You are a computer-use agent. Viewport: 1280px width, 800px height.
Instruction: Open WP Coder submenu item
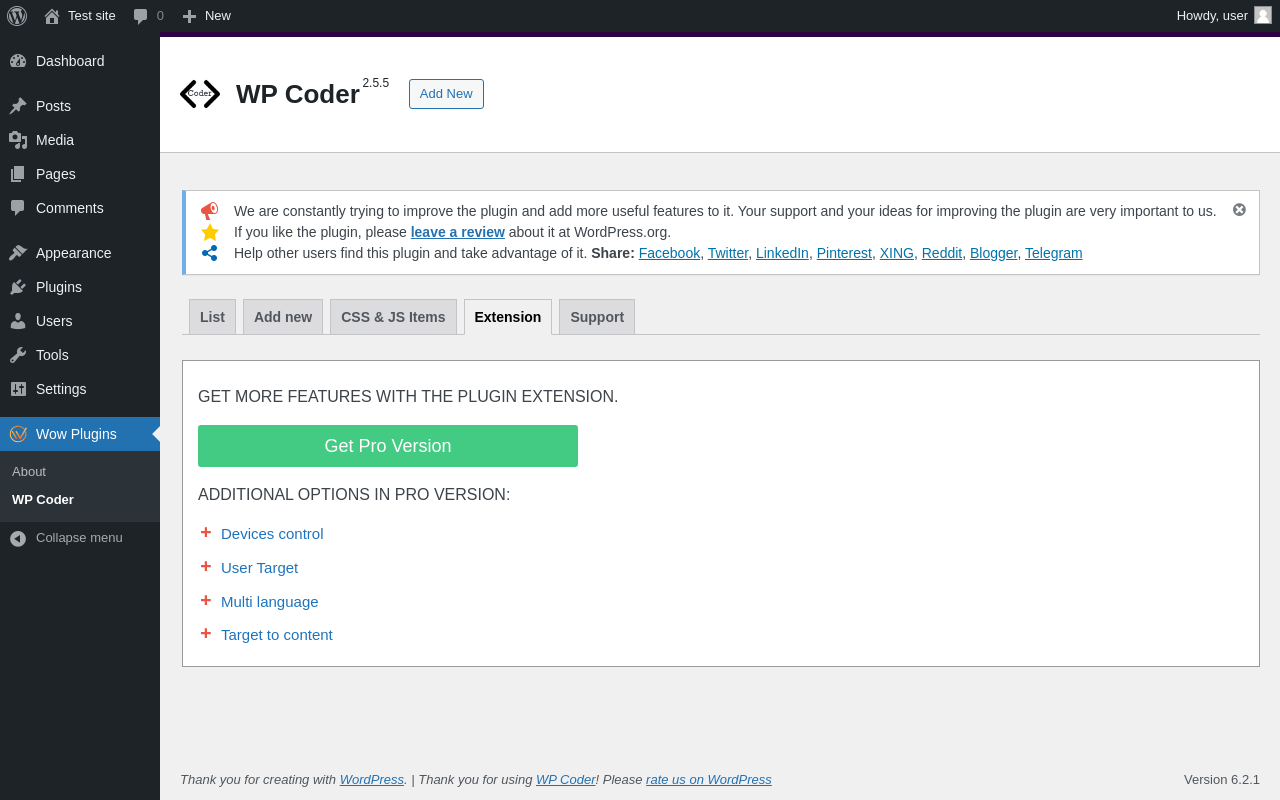click(x=43, y=499)
